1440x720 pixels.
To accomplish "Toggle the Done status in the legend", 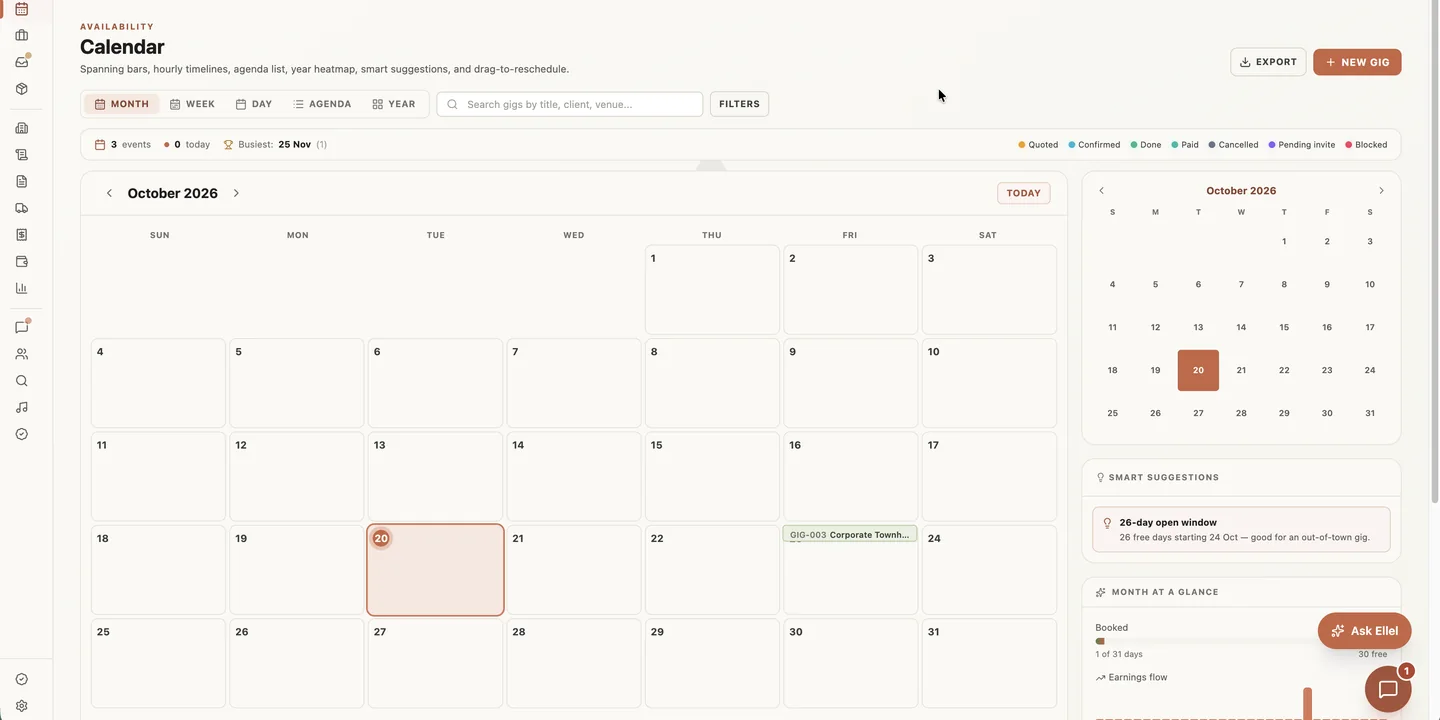I will click(1146, 145).
